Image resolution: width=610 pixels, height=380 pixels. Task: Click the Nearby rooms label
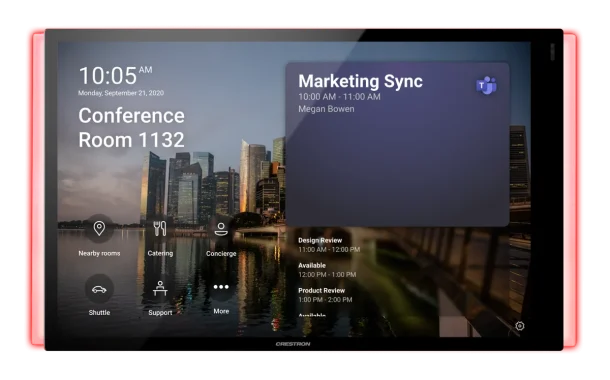pos(99,253)
